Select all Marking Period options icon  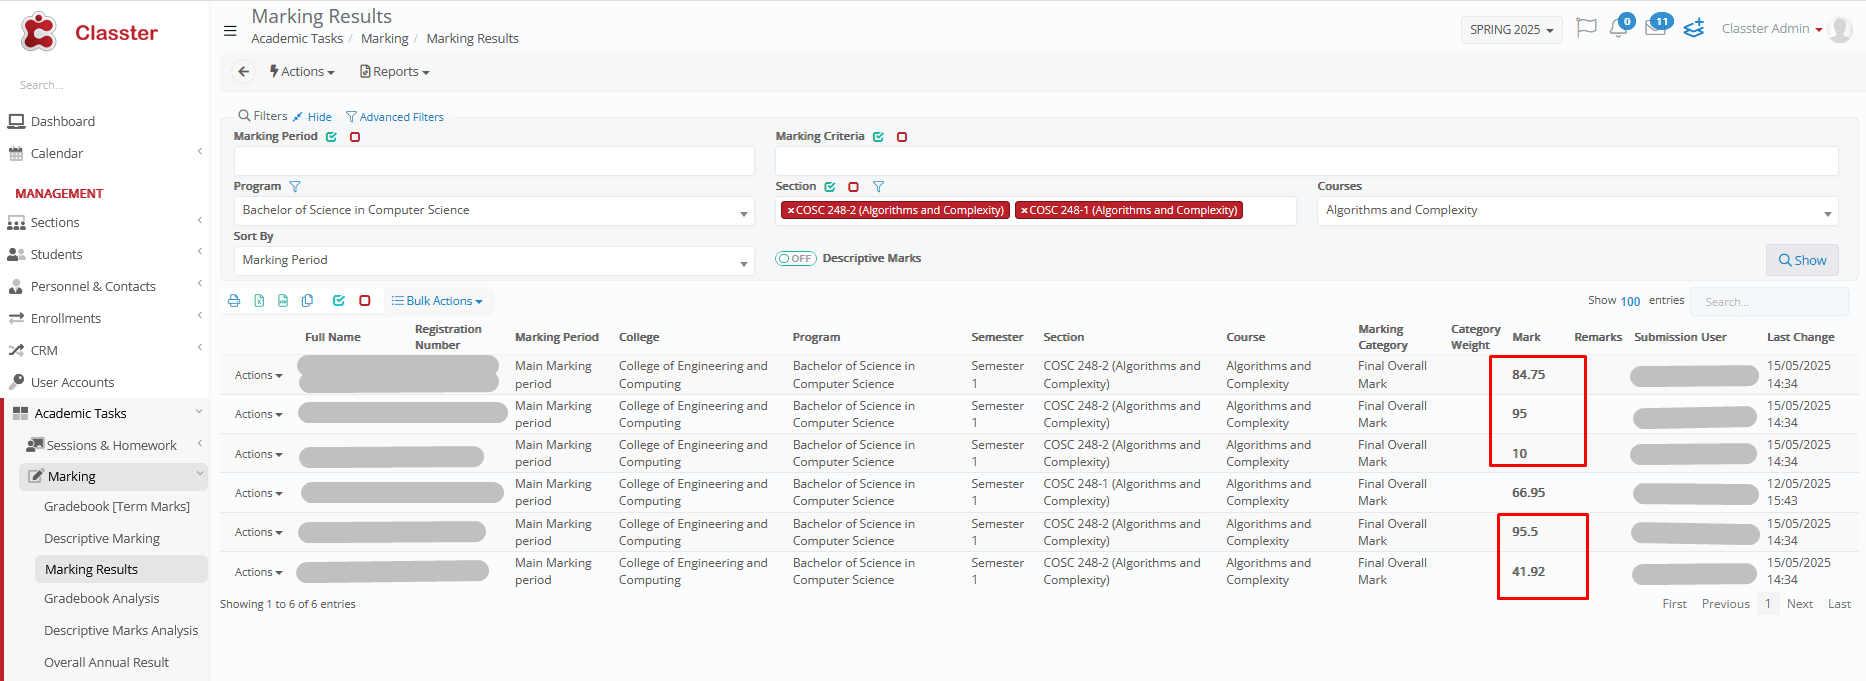331,137
